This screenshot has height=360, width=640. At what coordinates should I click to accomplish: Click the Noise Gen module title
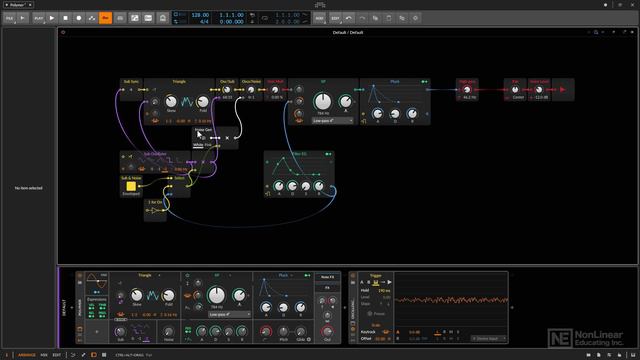tap(203, 130)
